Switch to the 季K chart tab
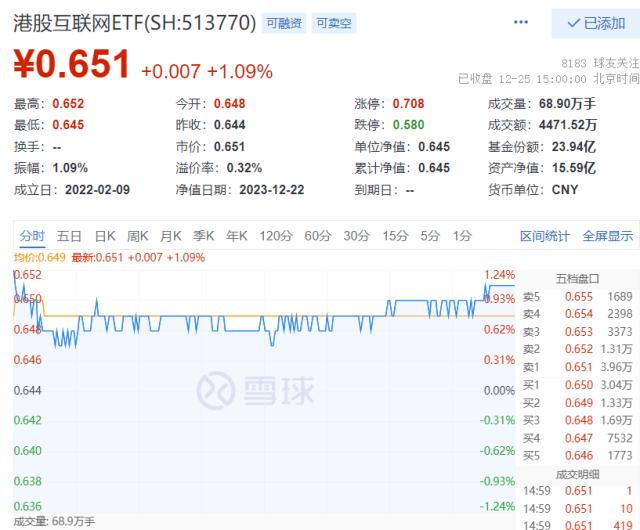The height and width of the screenshot is (530, 640). pos(204,236)
